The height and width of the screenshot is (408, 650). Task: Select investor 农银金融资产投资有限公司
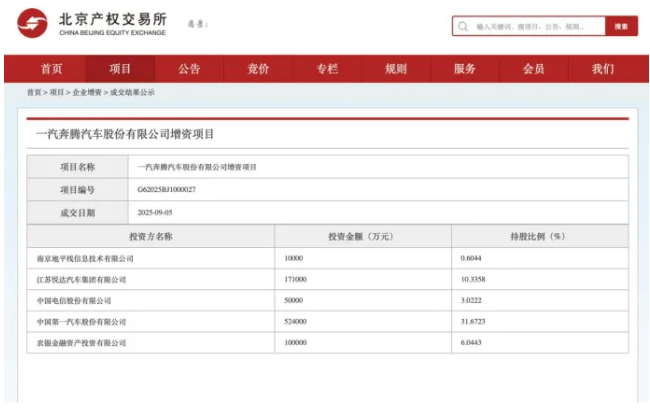(81, 343)
